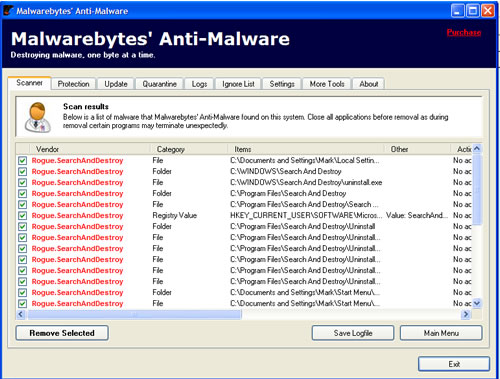The height and width of the screenshot is (379, 500).
Task: Open the Quarantine tab
Action: pos(159,84)
